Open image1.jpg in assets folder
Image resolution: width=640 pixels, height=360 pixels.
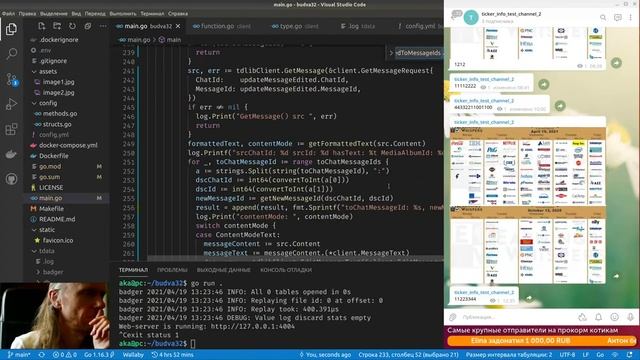click(x=58, y=82)
